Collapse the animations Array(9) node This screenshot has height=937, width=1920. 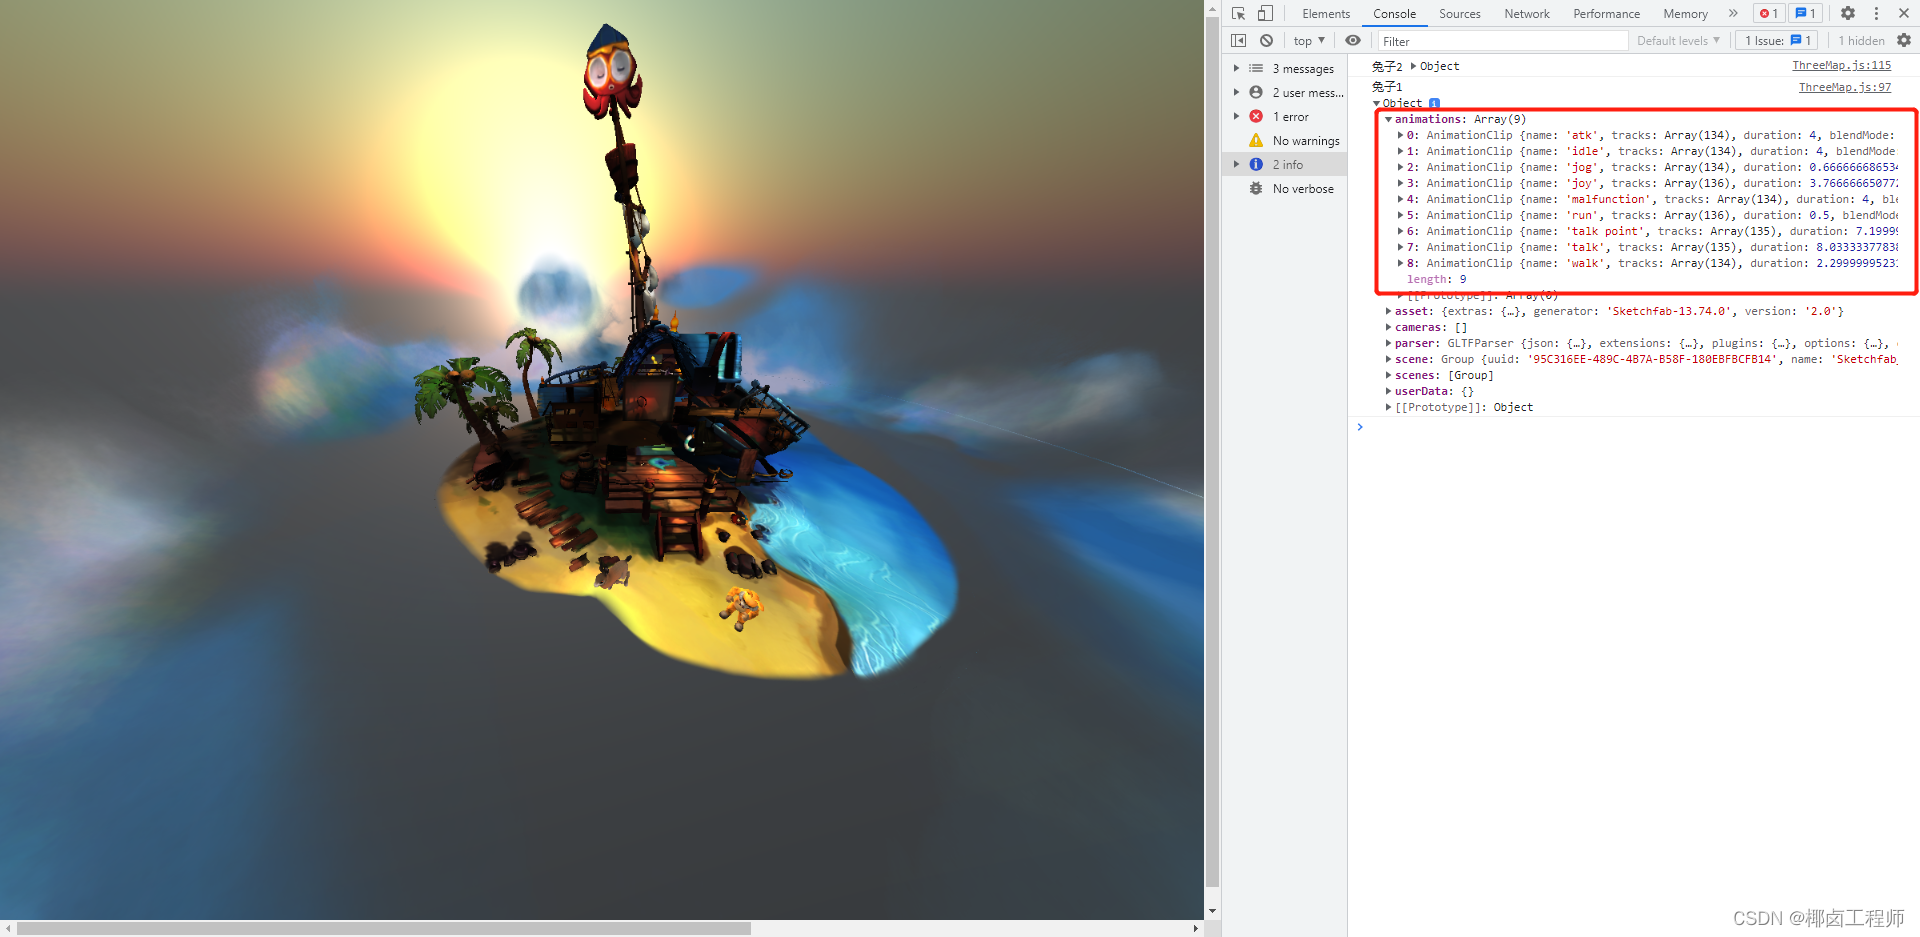click(x=1388, y=119)
